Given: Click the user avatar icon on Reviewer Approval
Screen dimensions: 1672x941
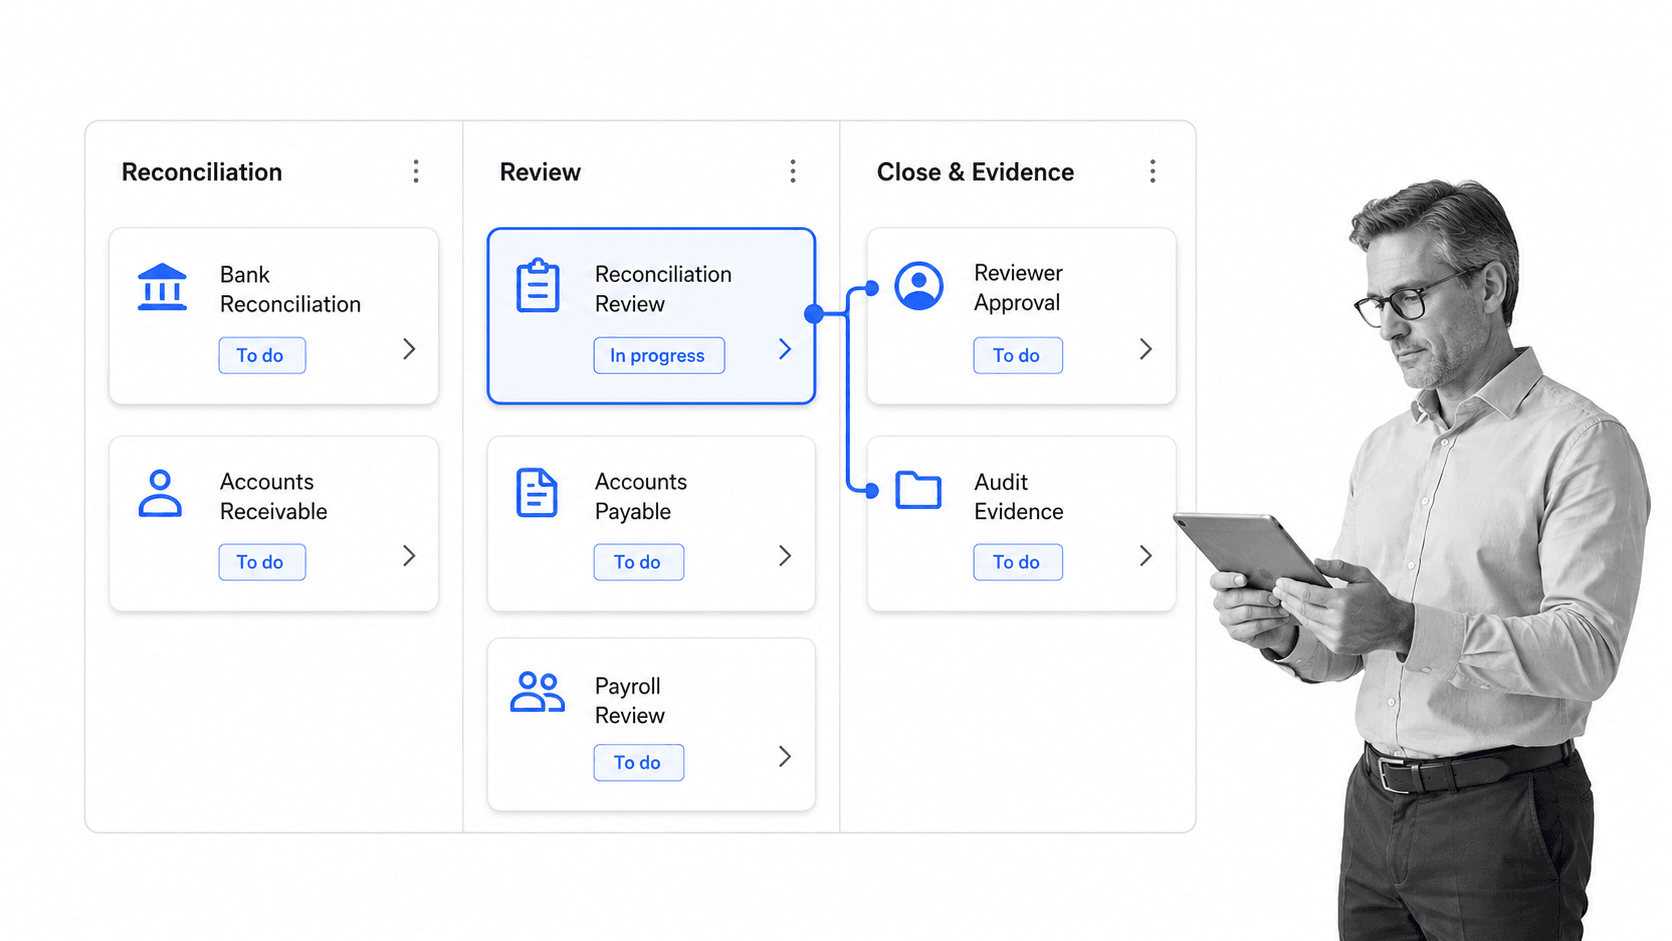Looking at the screenshot, I should click(x=919, y=286).
